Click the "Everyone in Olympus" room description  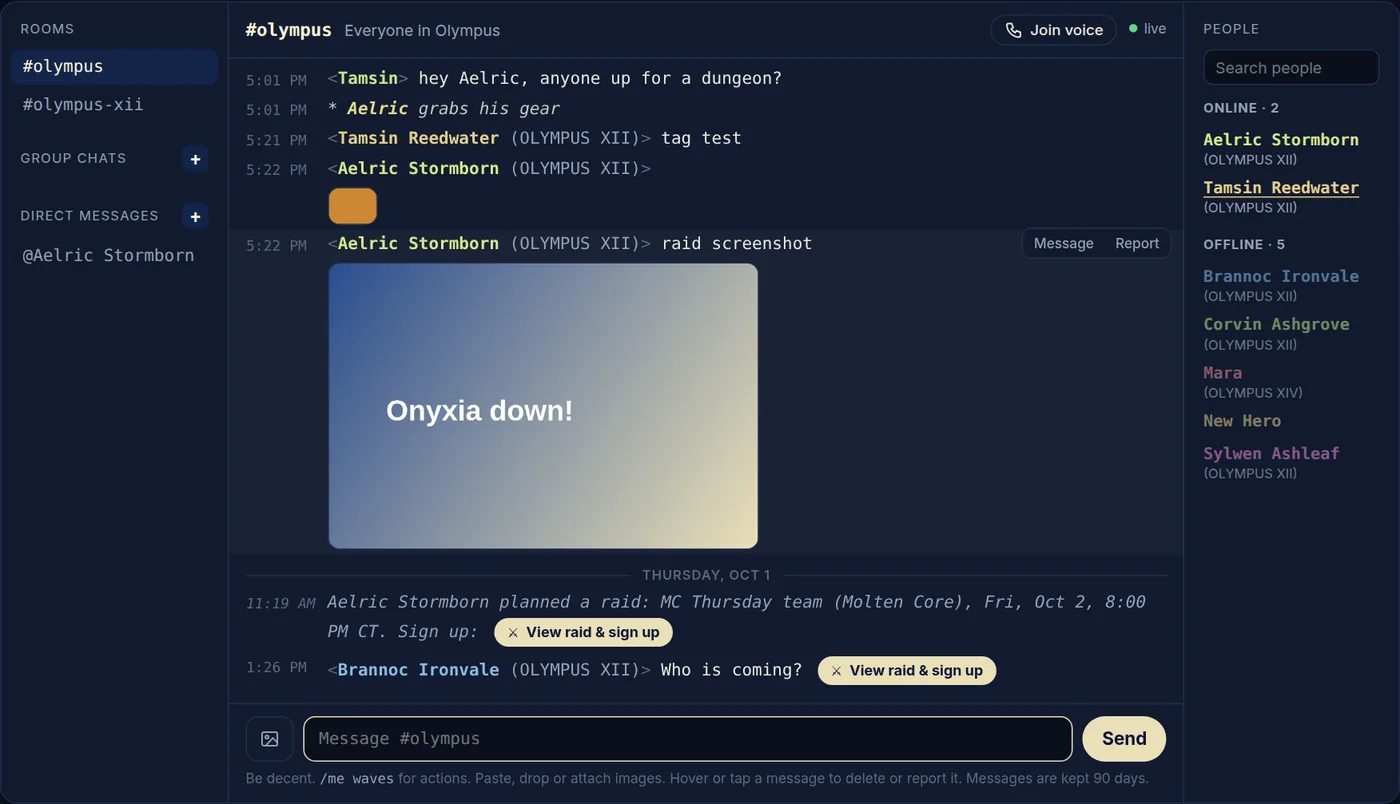click(x=422, y=30)
